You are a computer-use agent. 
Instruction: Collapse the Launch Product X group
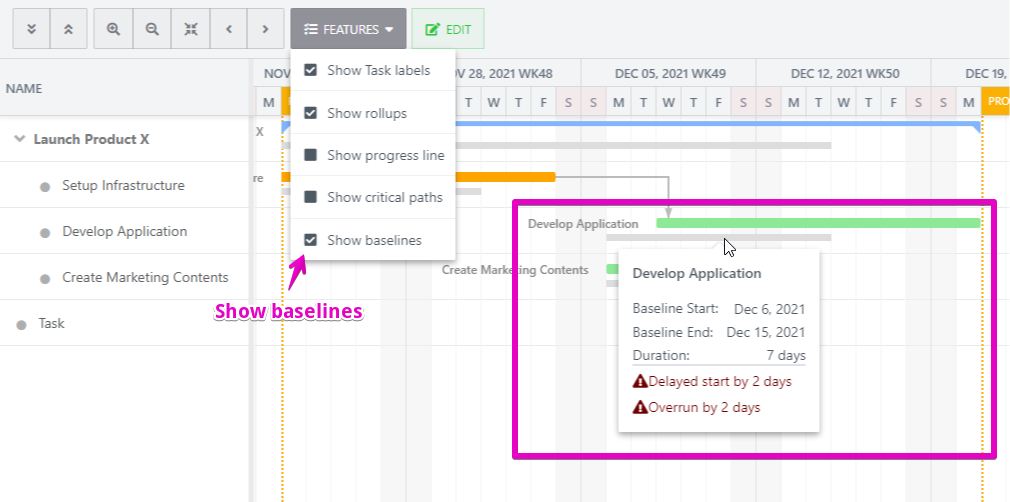tap(19, 140)
